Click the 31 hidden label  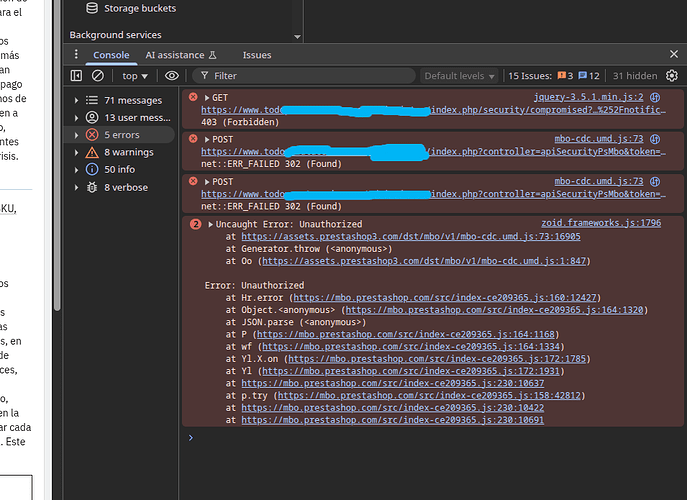(x=634, y=76)
